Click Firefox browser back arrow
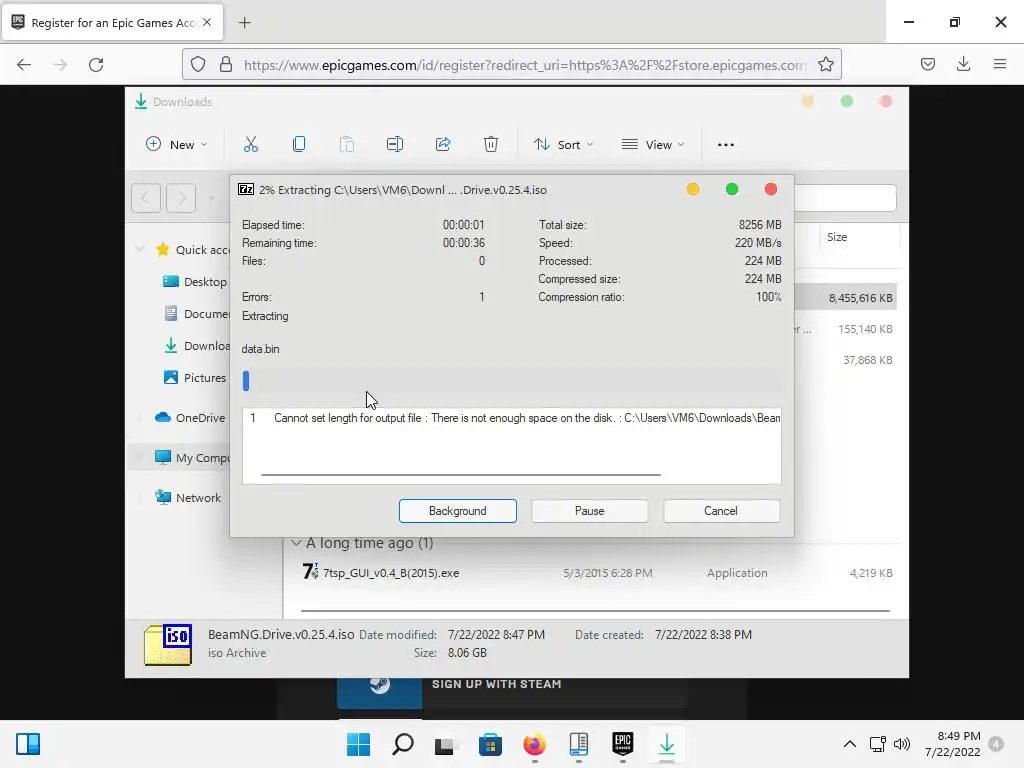Screen dimensions: 1024x768 [24, 65]
